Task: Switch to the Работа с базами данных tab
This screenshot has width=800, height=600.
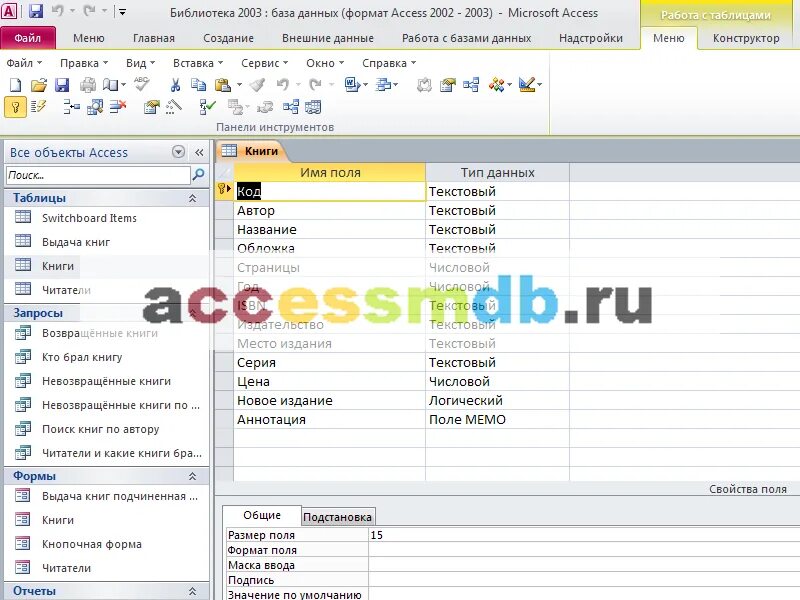Action: 466,38
